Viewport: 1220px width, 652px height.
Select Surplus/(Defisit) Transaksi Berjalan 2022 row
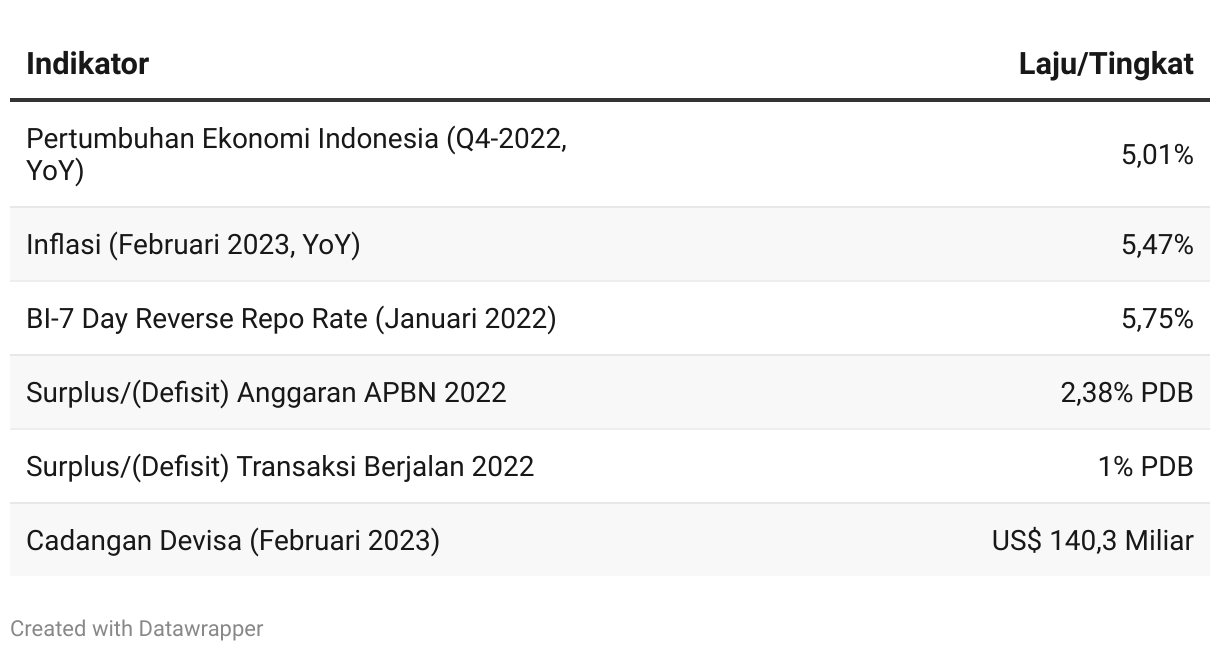click(x=610, y=466)
